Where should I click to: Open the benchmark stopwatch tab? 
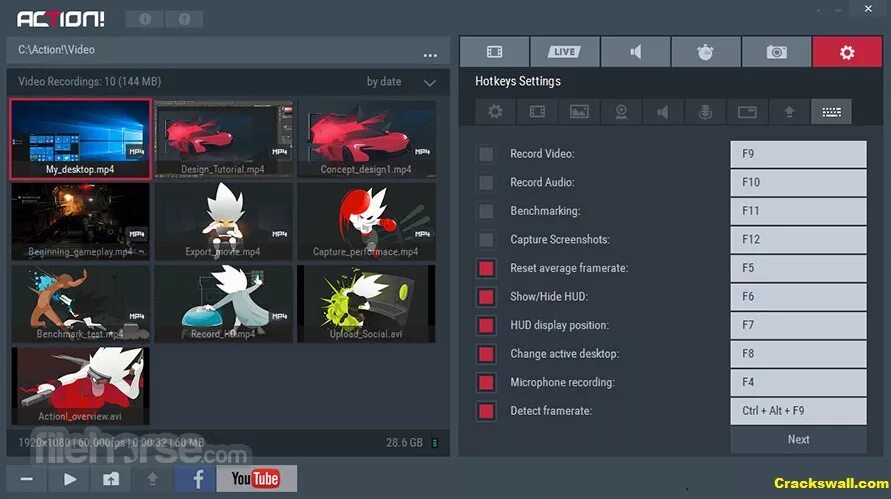pos(706,52)
